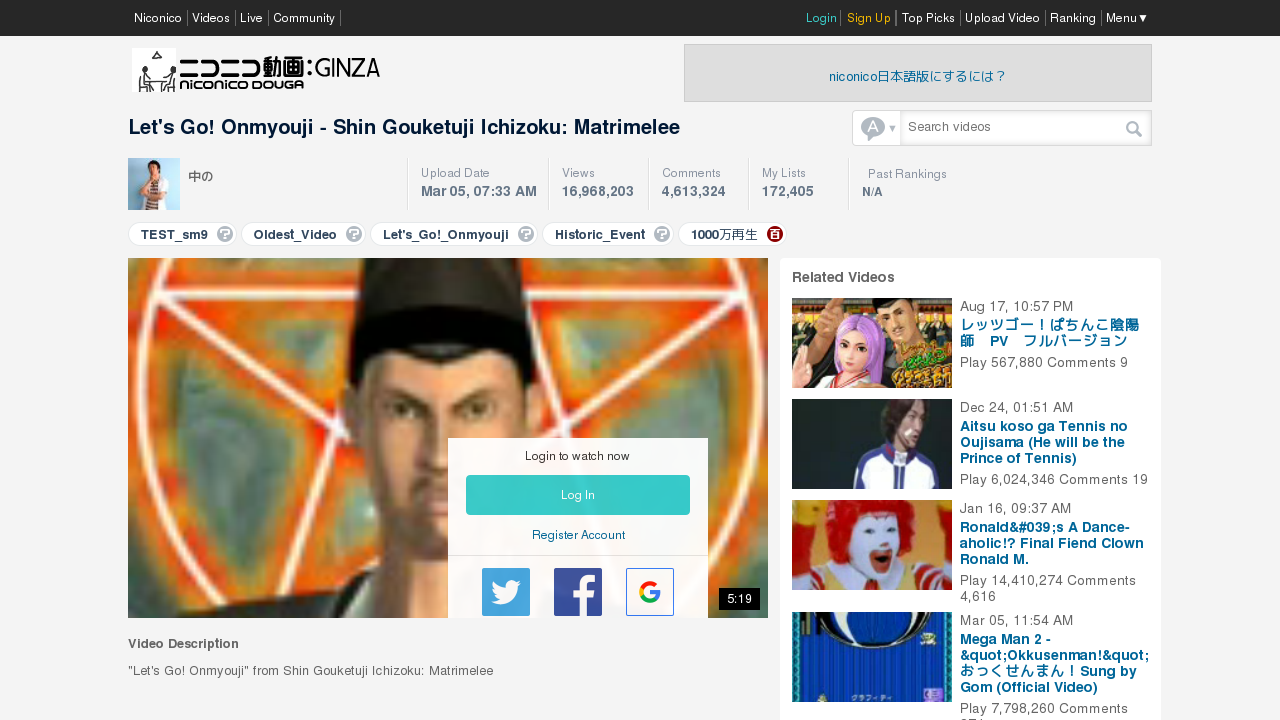Click the Video Description heading

point(183,643)
